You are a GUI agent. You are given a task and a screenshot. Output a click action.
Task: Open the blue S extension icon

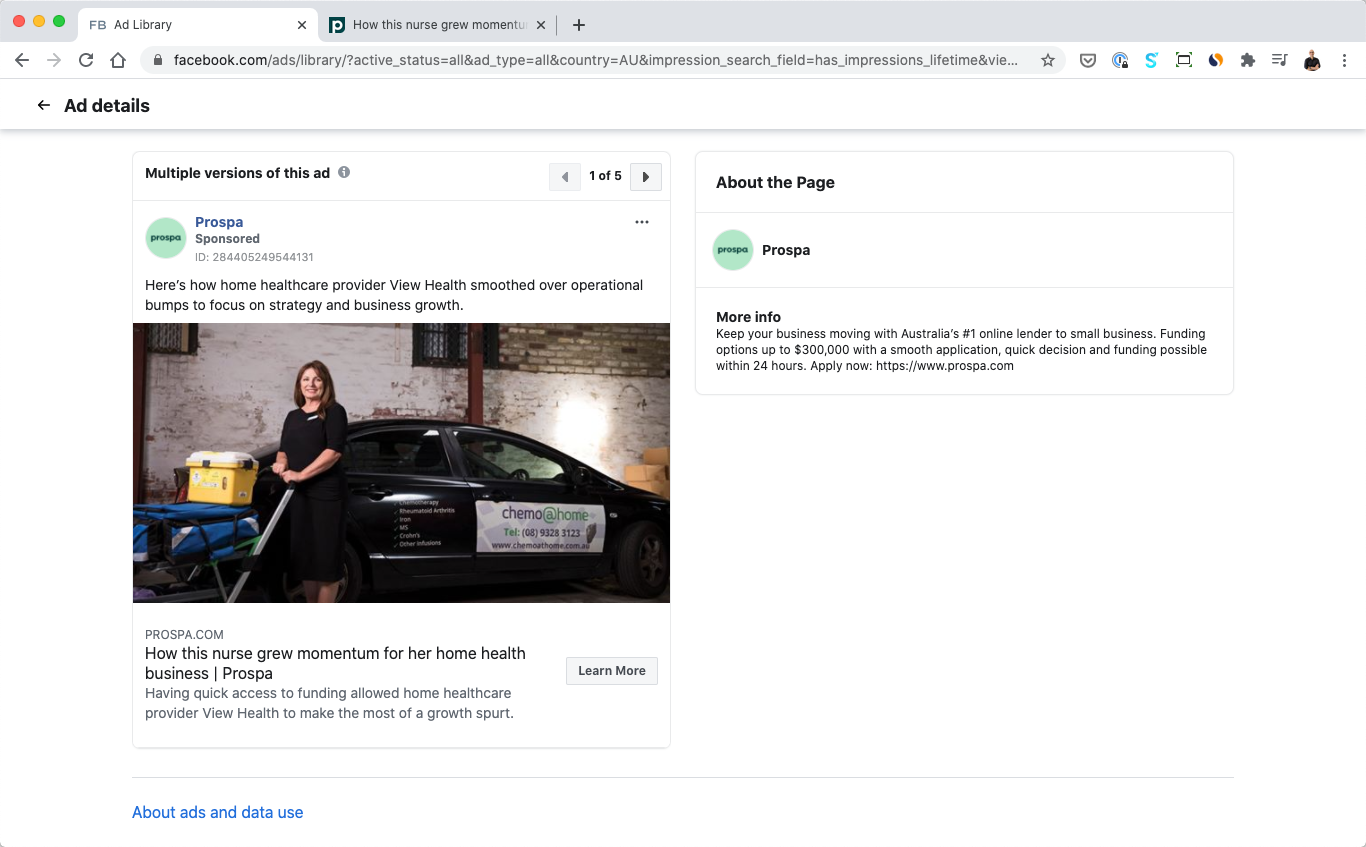click(1152, 60)
